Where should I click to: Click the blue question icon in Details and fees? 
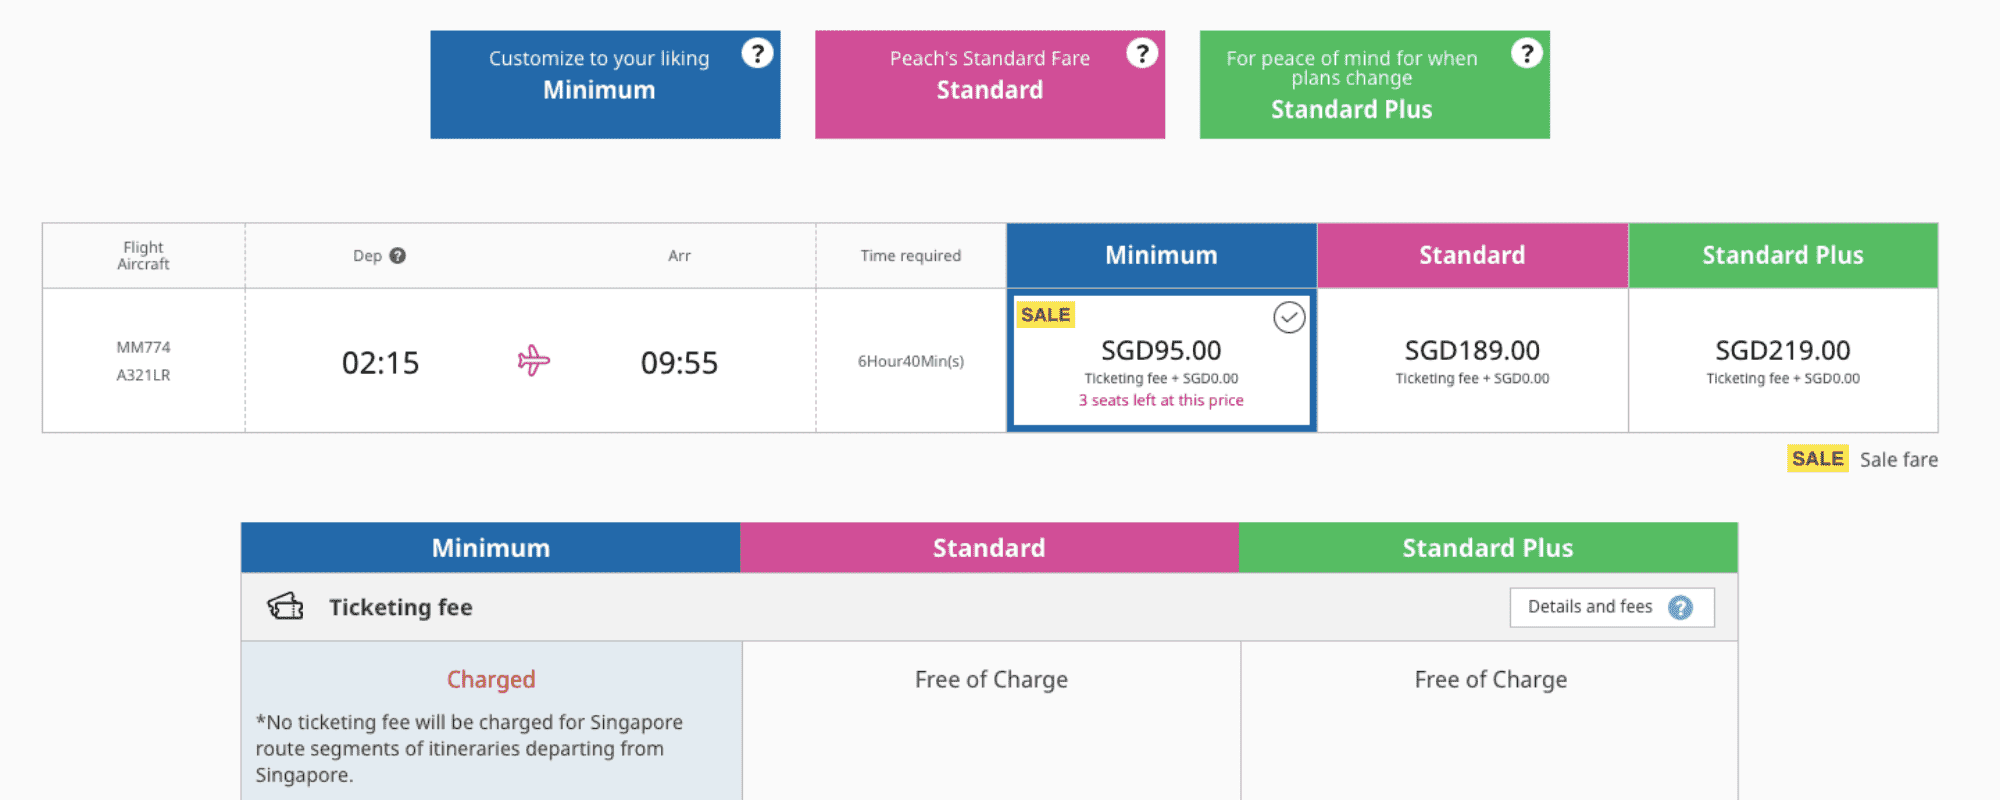pyautogui.click(x=1680, y=607)
